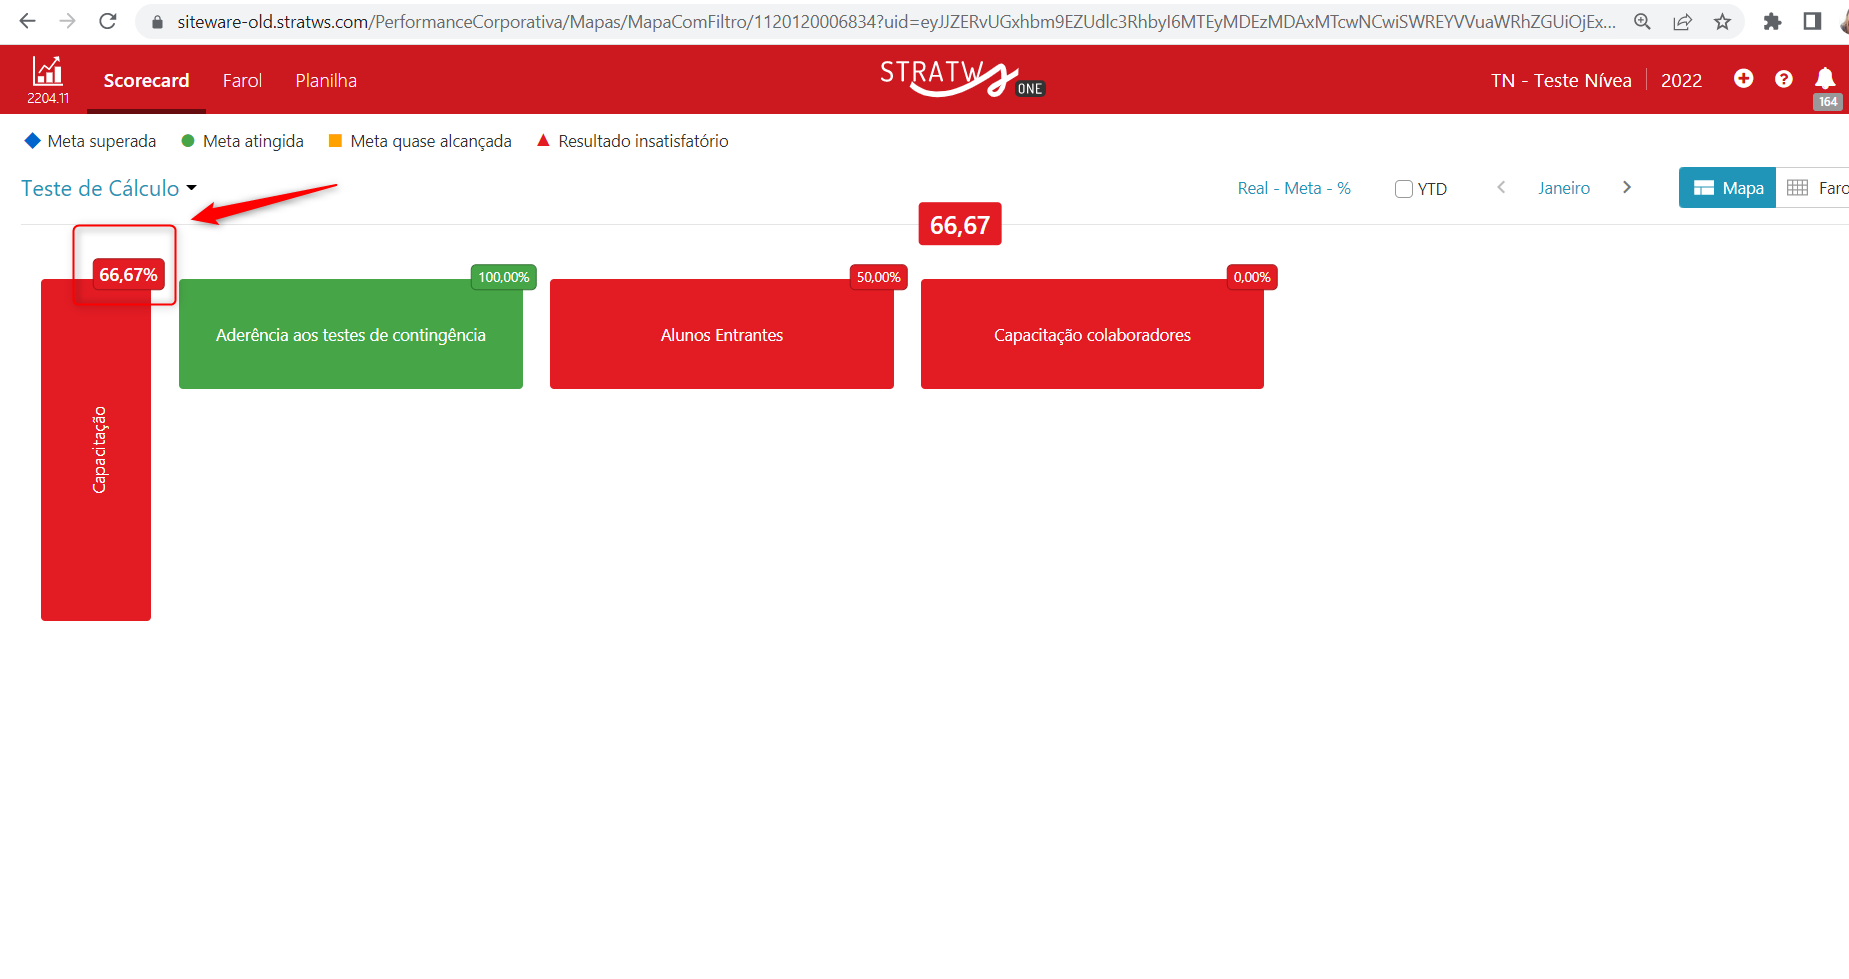Image resolution: width=1849 pixels, height=979 pixels.
Task: Go to next month chevron
Action: point(1627,187)
